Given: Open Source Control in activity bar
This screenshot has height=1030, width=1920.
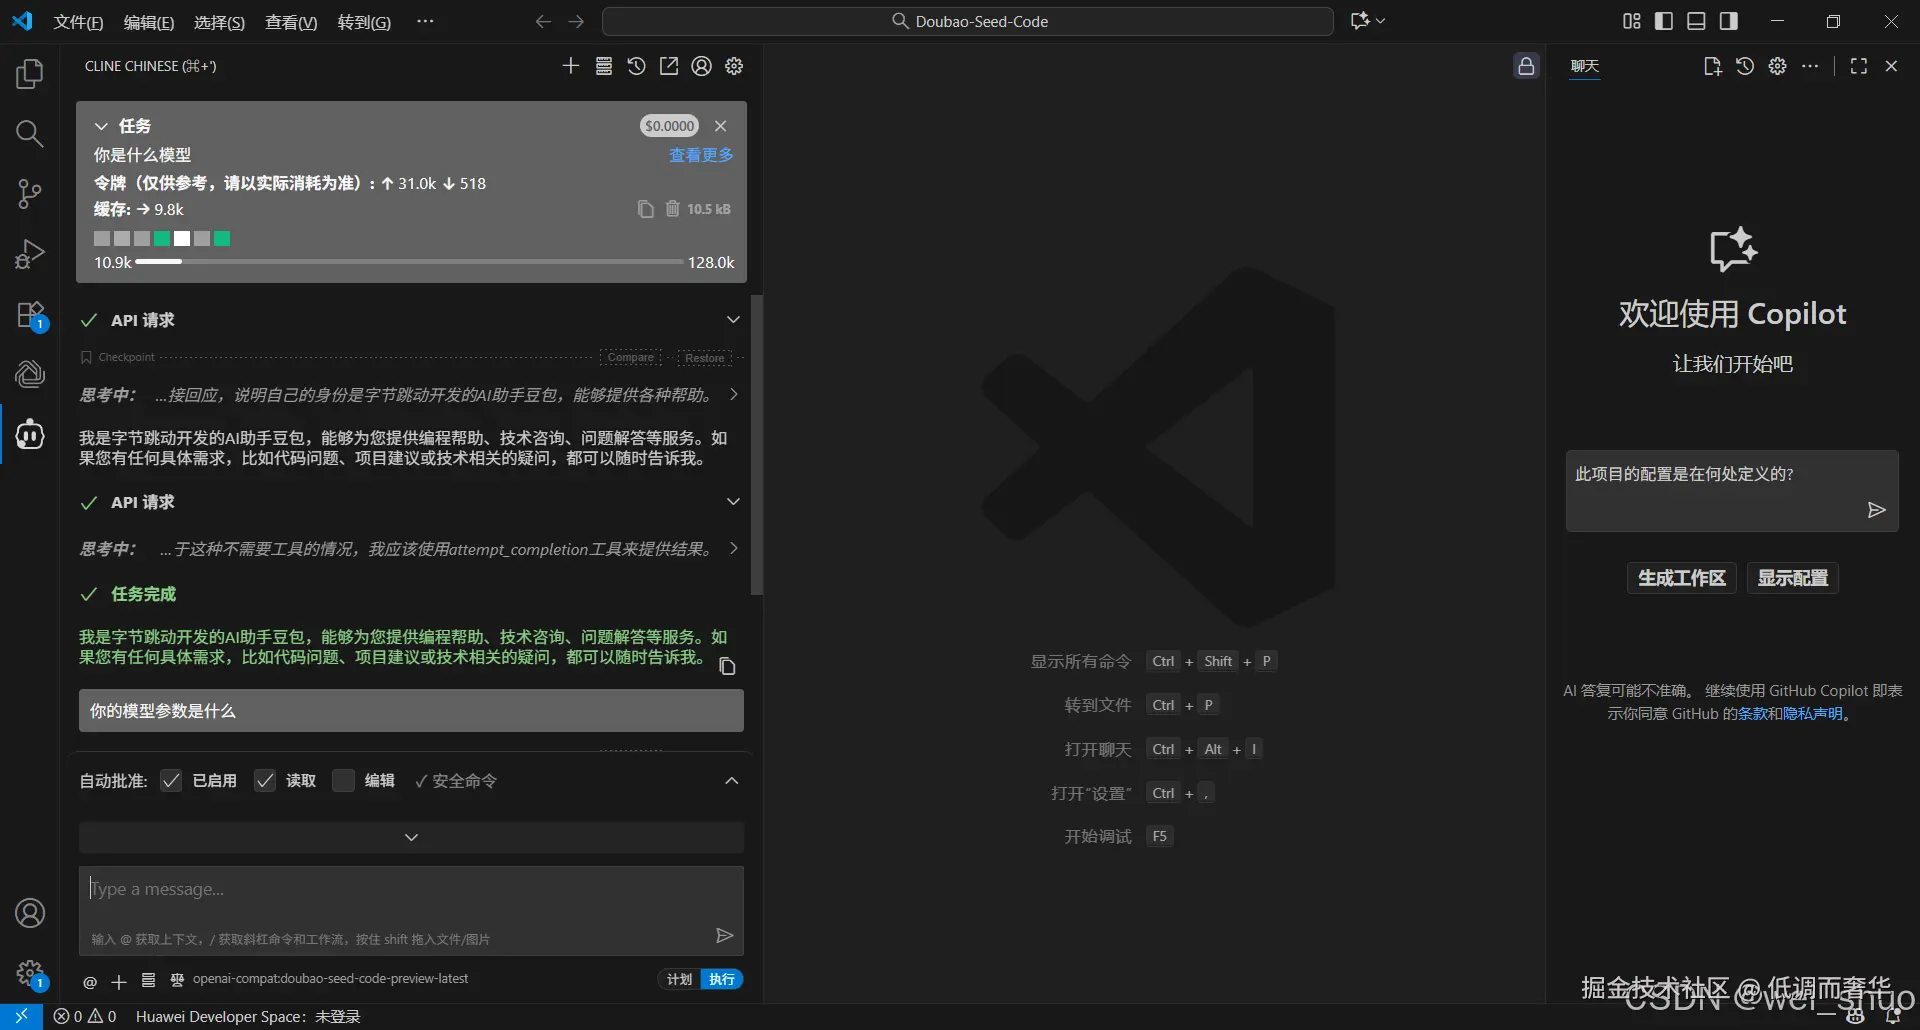Looking at the screenshot, I should coord(29,193).
